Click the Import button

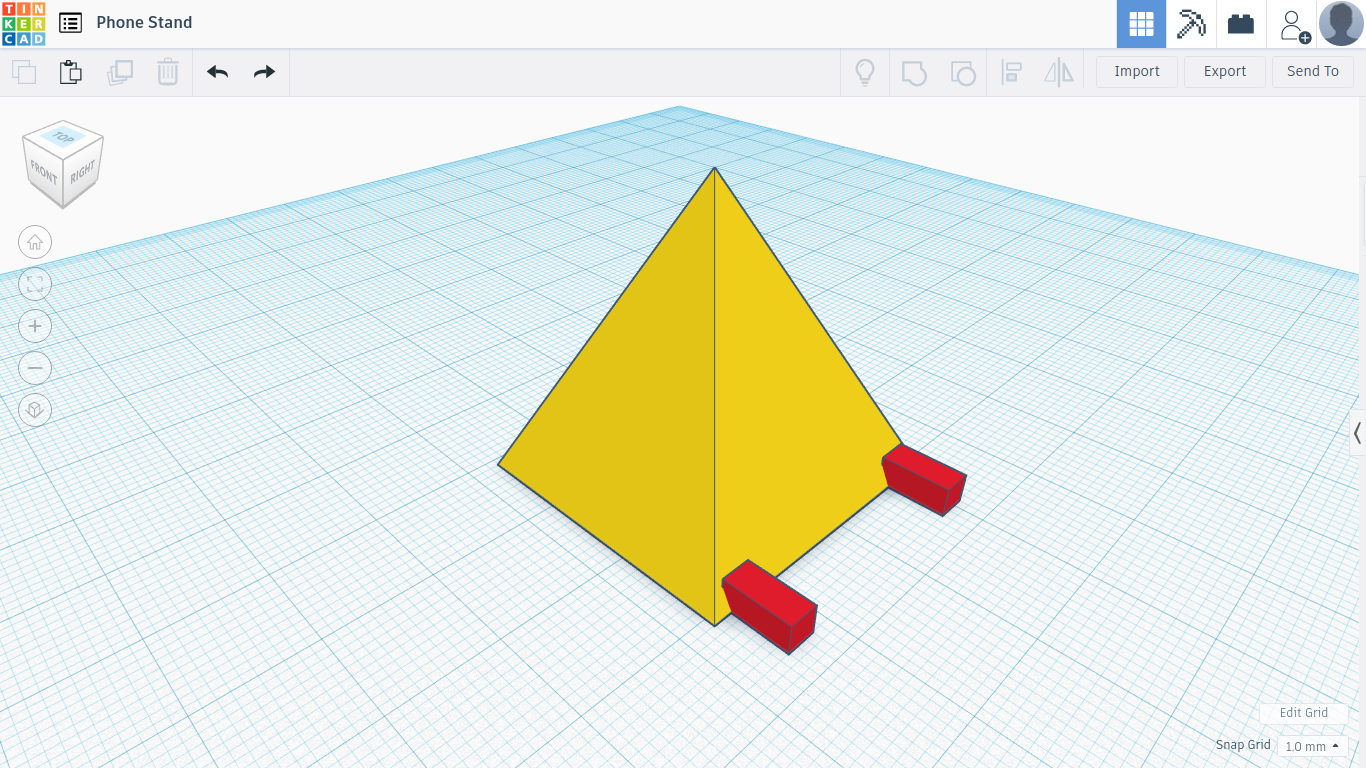1137,72
